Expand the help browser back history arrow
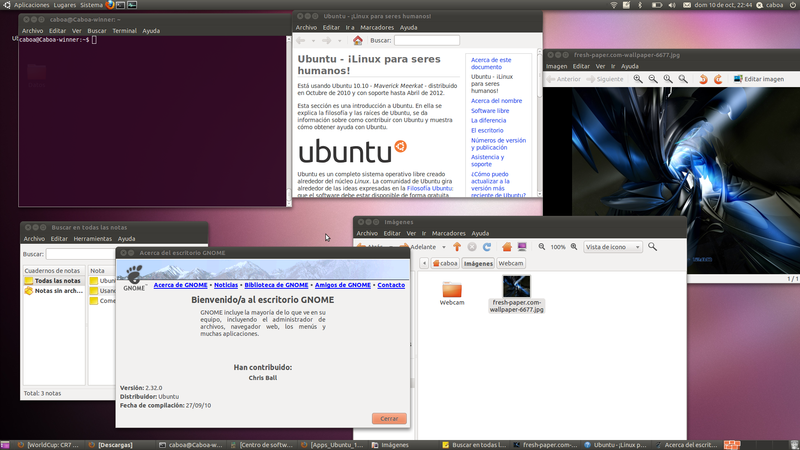Viewport: 800px width, 450px height. (313, 40)
